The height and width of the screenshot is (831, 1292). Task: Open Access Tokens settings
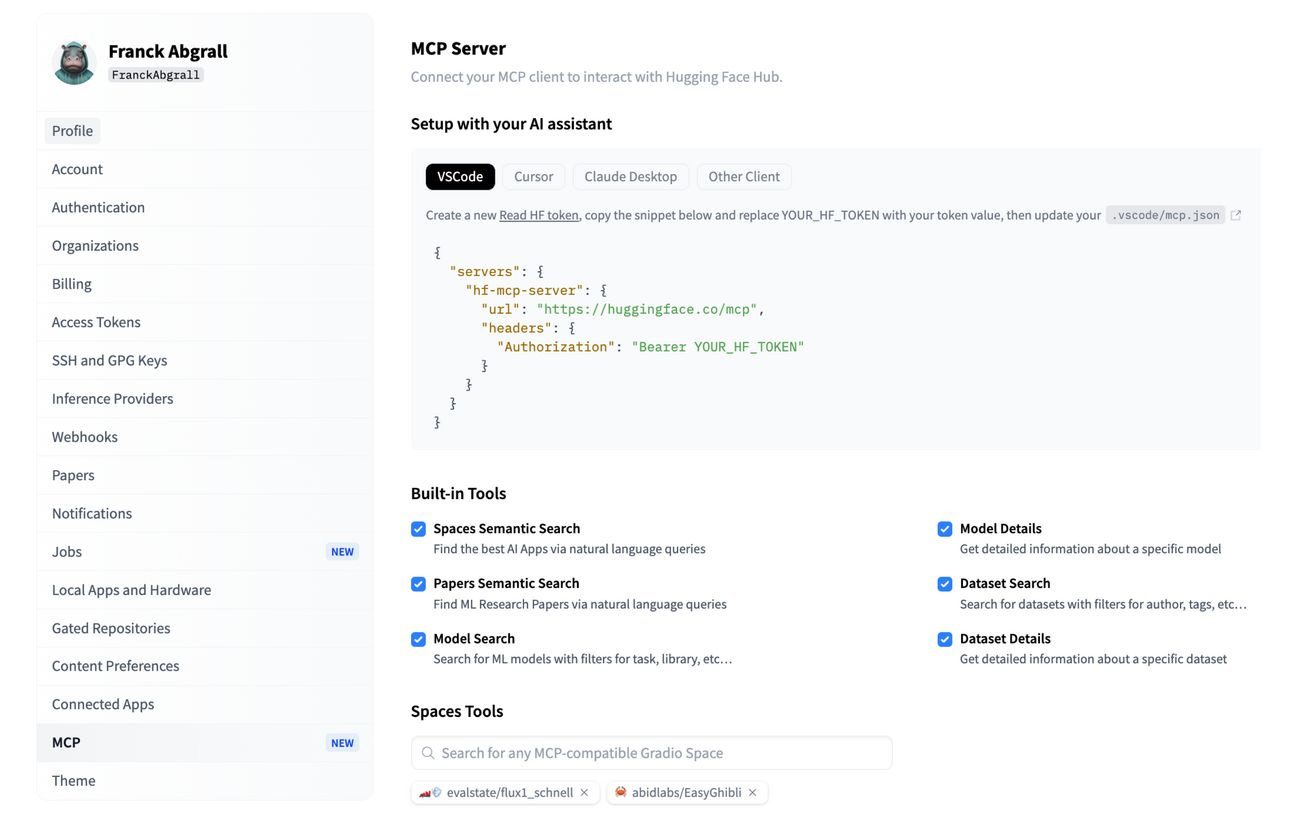pos(205,322)
